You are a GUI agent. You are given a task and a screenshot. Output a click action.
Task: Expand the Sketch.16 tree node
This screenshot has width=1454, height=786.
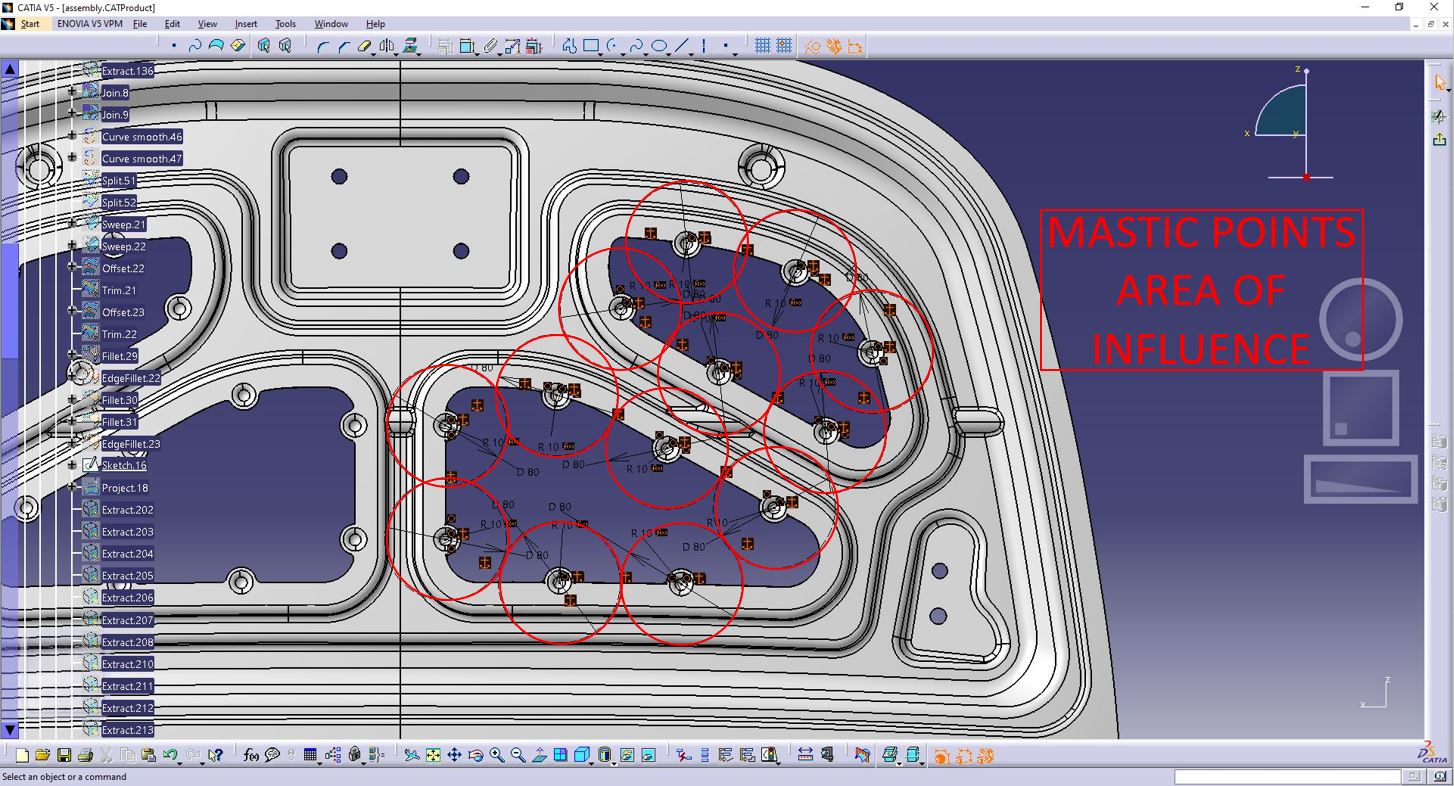coord(72,465)
